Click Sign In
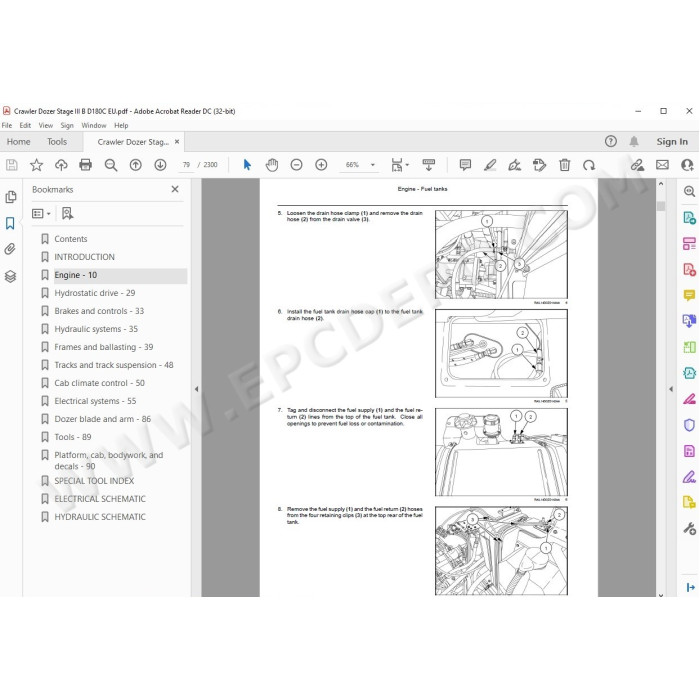 (672, 142)
